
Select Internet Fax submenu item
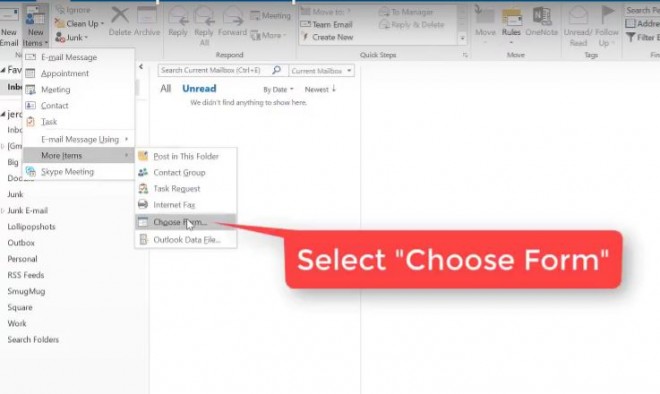point(186,205)
